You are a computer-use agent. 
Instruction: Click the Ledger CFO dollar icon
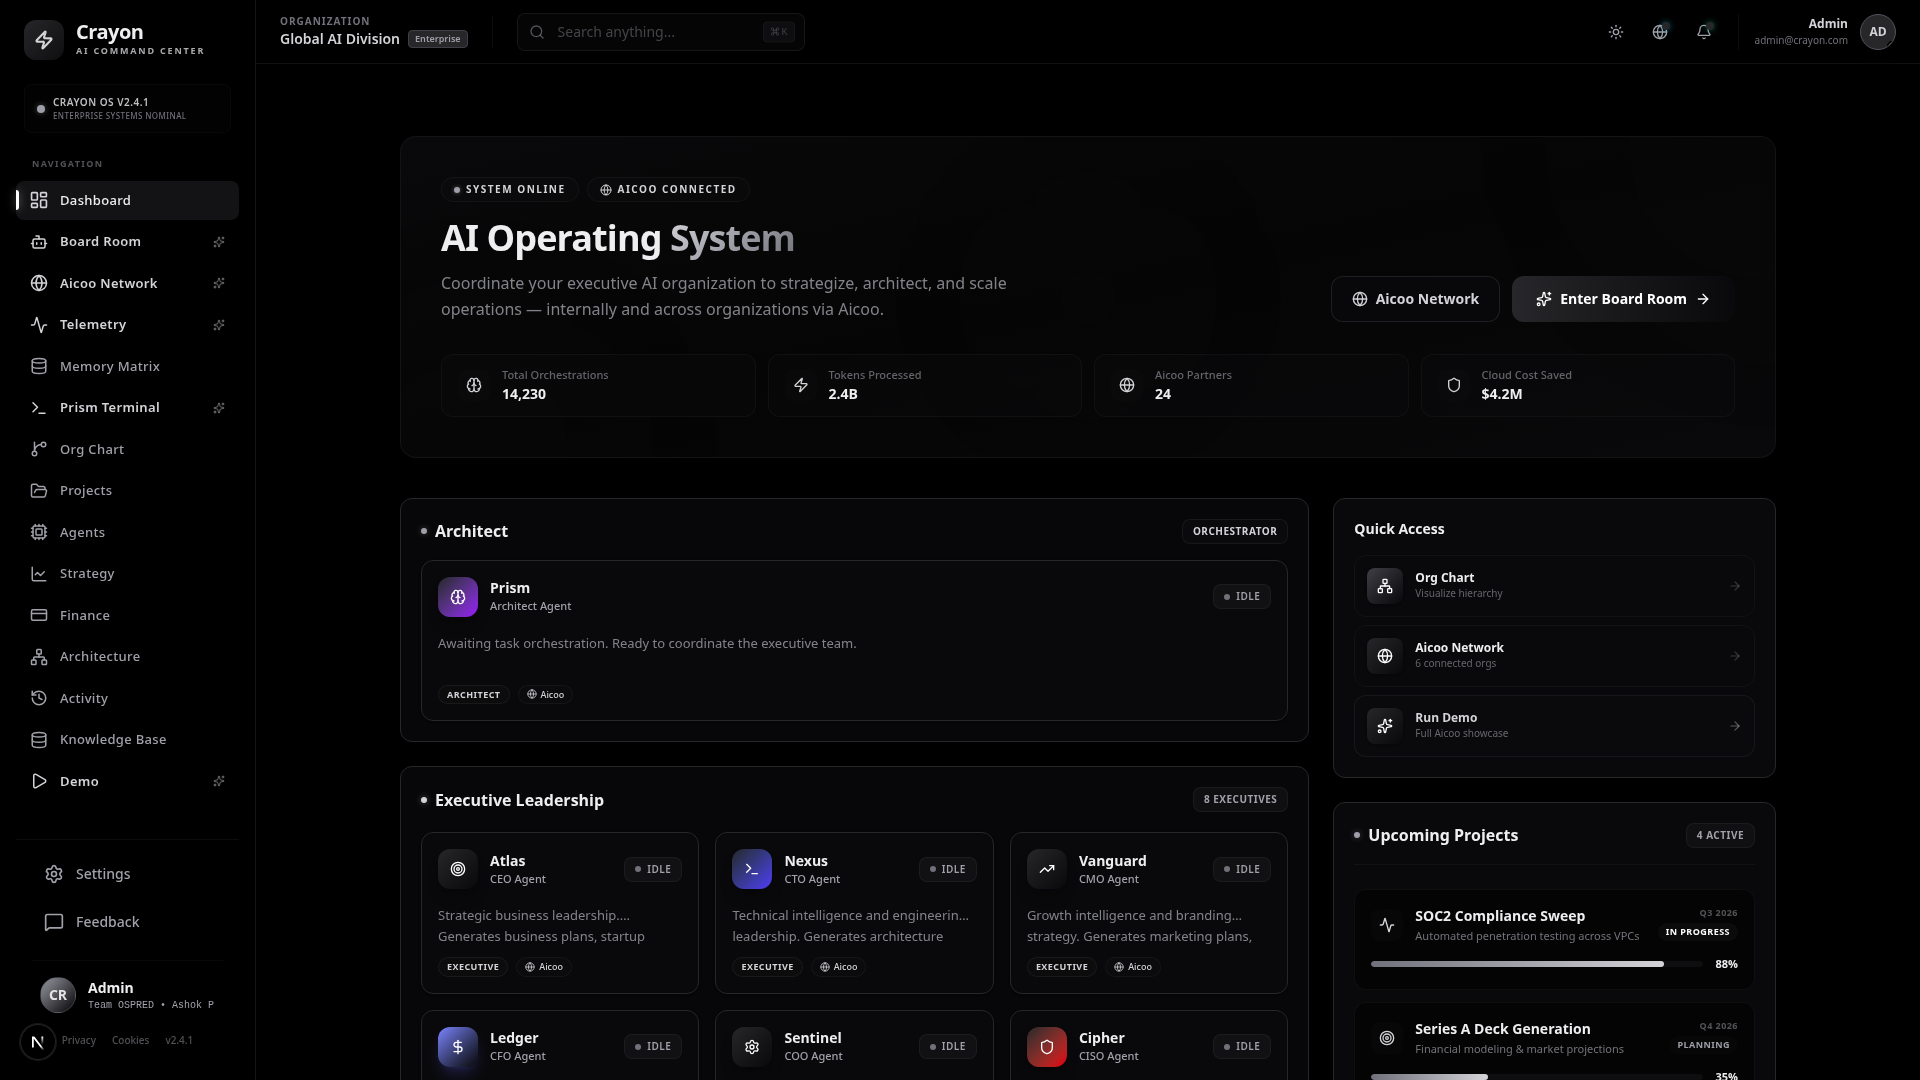[x=458, y=1047]
